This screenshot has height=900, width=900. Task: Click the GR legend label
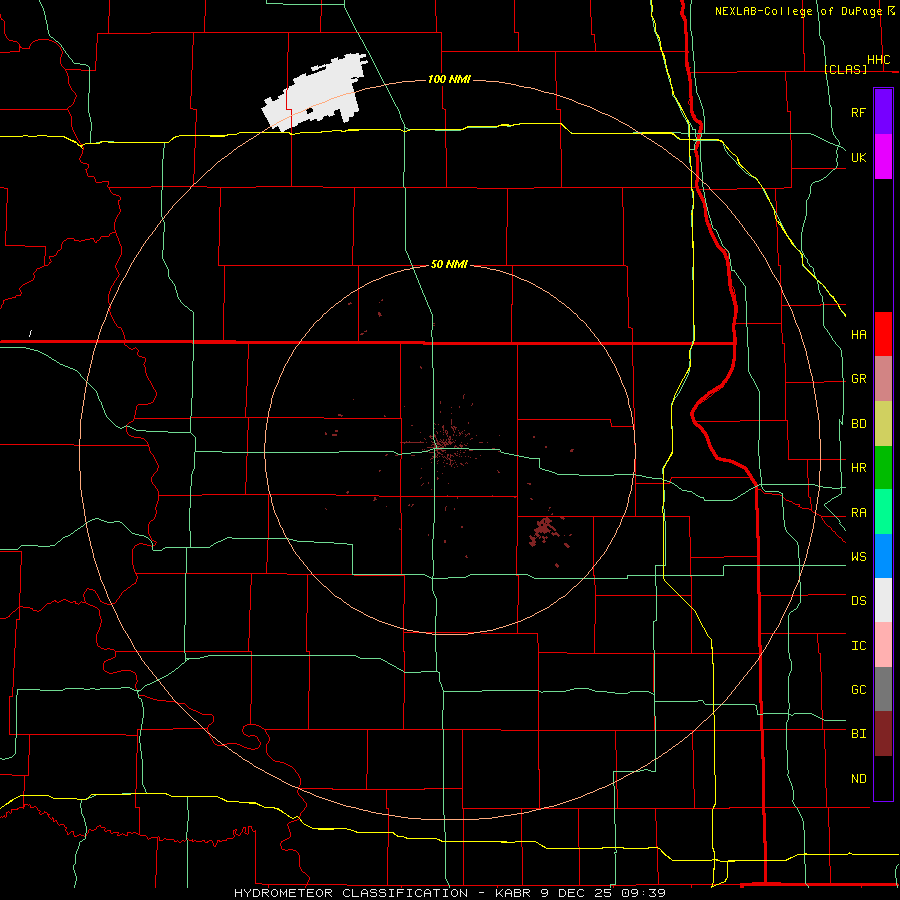point(858,379)
